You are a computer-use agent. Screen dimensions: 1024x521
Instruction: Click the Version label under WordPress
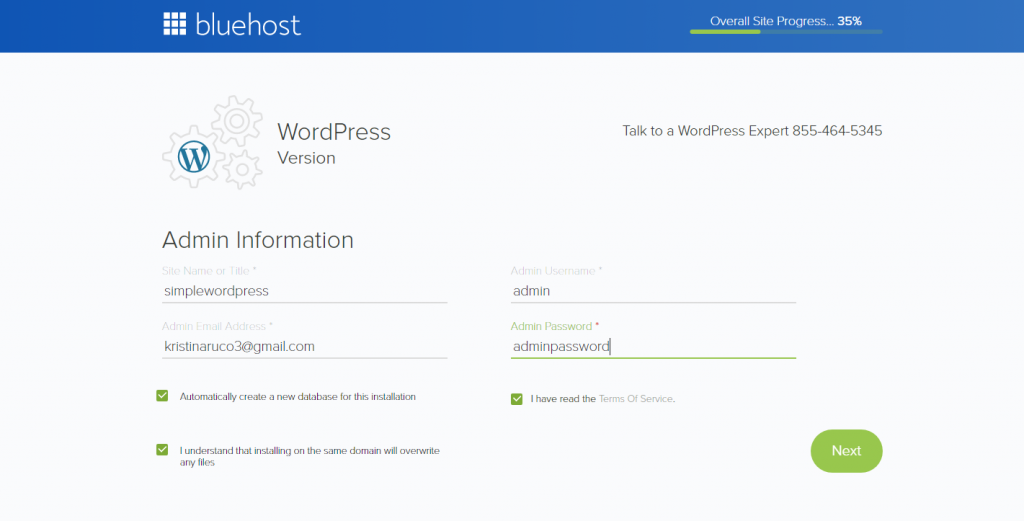[x=306, y=158]
